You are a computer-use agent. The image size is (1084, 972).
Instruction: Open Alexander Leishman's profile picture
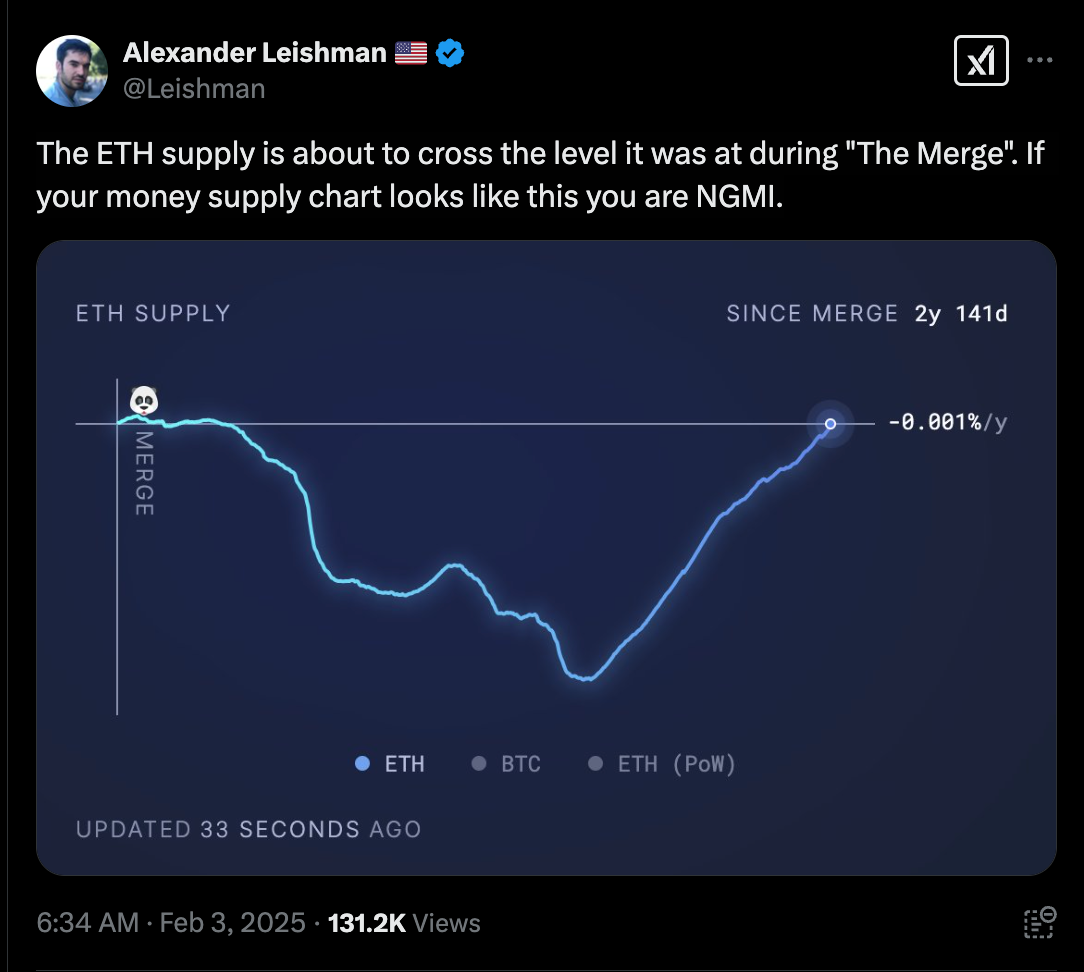point(72,71)
